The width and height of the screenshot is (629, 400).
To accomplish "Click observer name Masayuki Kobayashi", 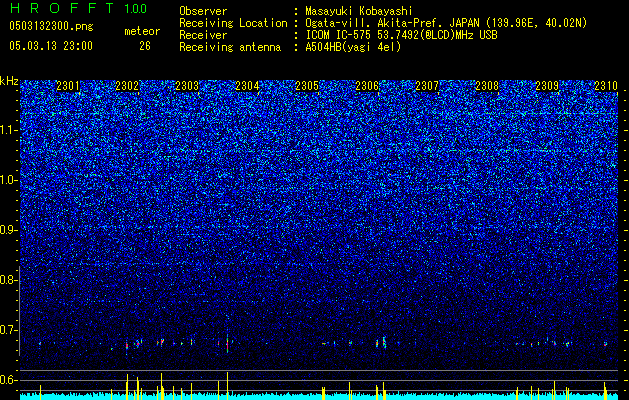I will pyautogui.click(x=359, y=11).
